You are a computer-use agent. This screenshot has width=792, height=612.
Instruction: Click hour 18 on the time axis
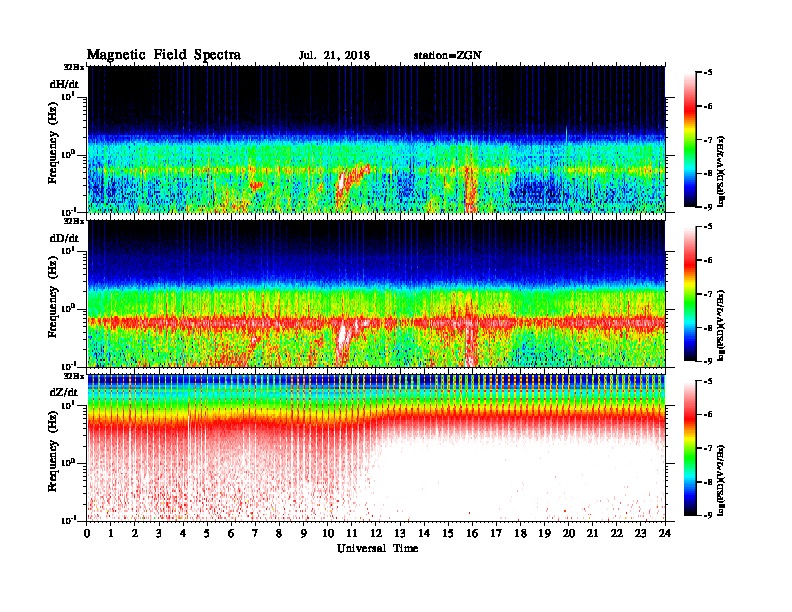pyautogui.click(x=520, y=534)
